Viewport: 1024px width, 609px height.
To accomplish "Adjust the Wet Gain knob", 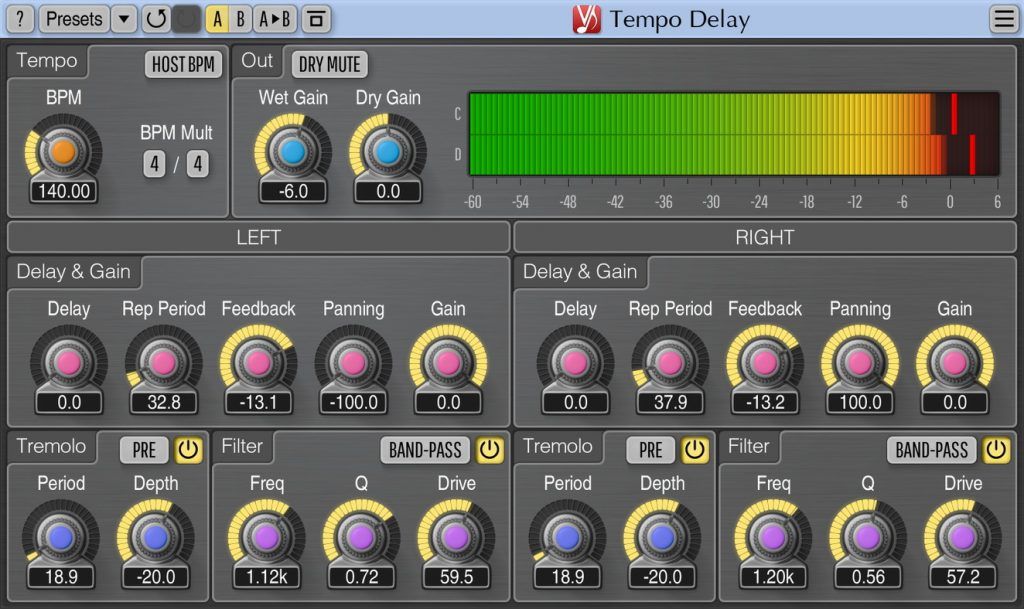I will pos(291,148).
